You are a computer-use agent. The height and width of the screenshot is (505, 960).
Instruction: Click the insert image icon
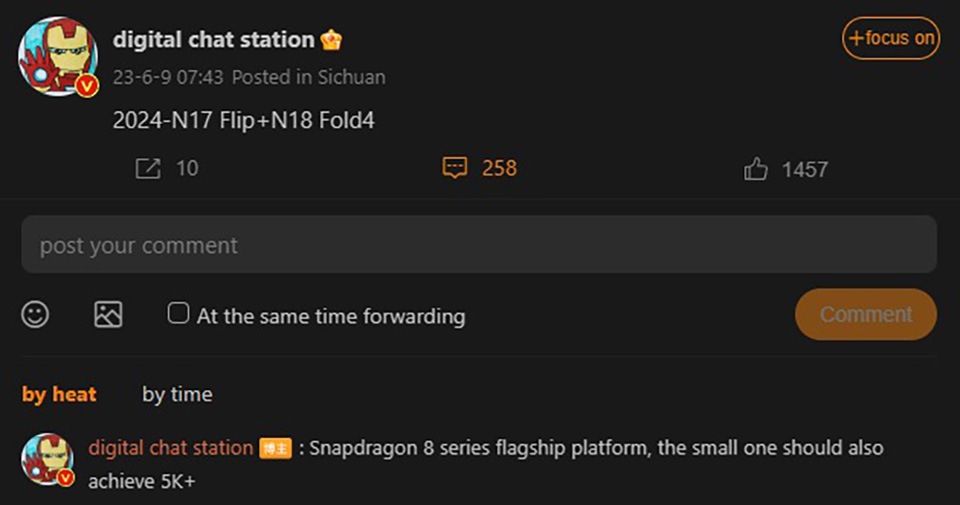[108, 315]
